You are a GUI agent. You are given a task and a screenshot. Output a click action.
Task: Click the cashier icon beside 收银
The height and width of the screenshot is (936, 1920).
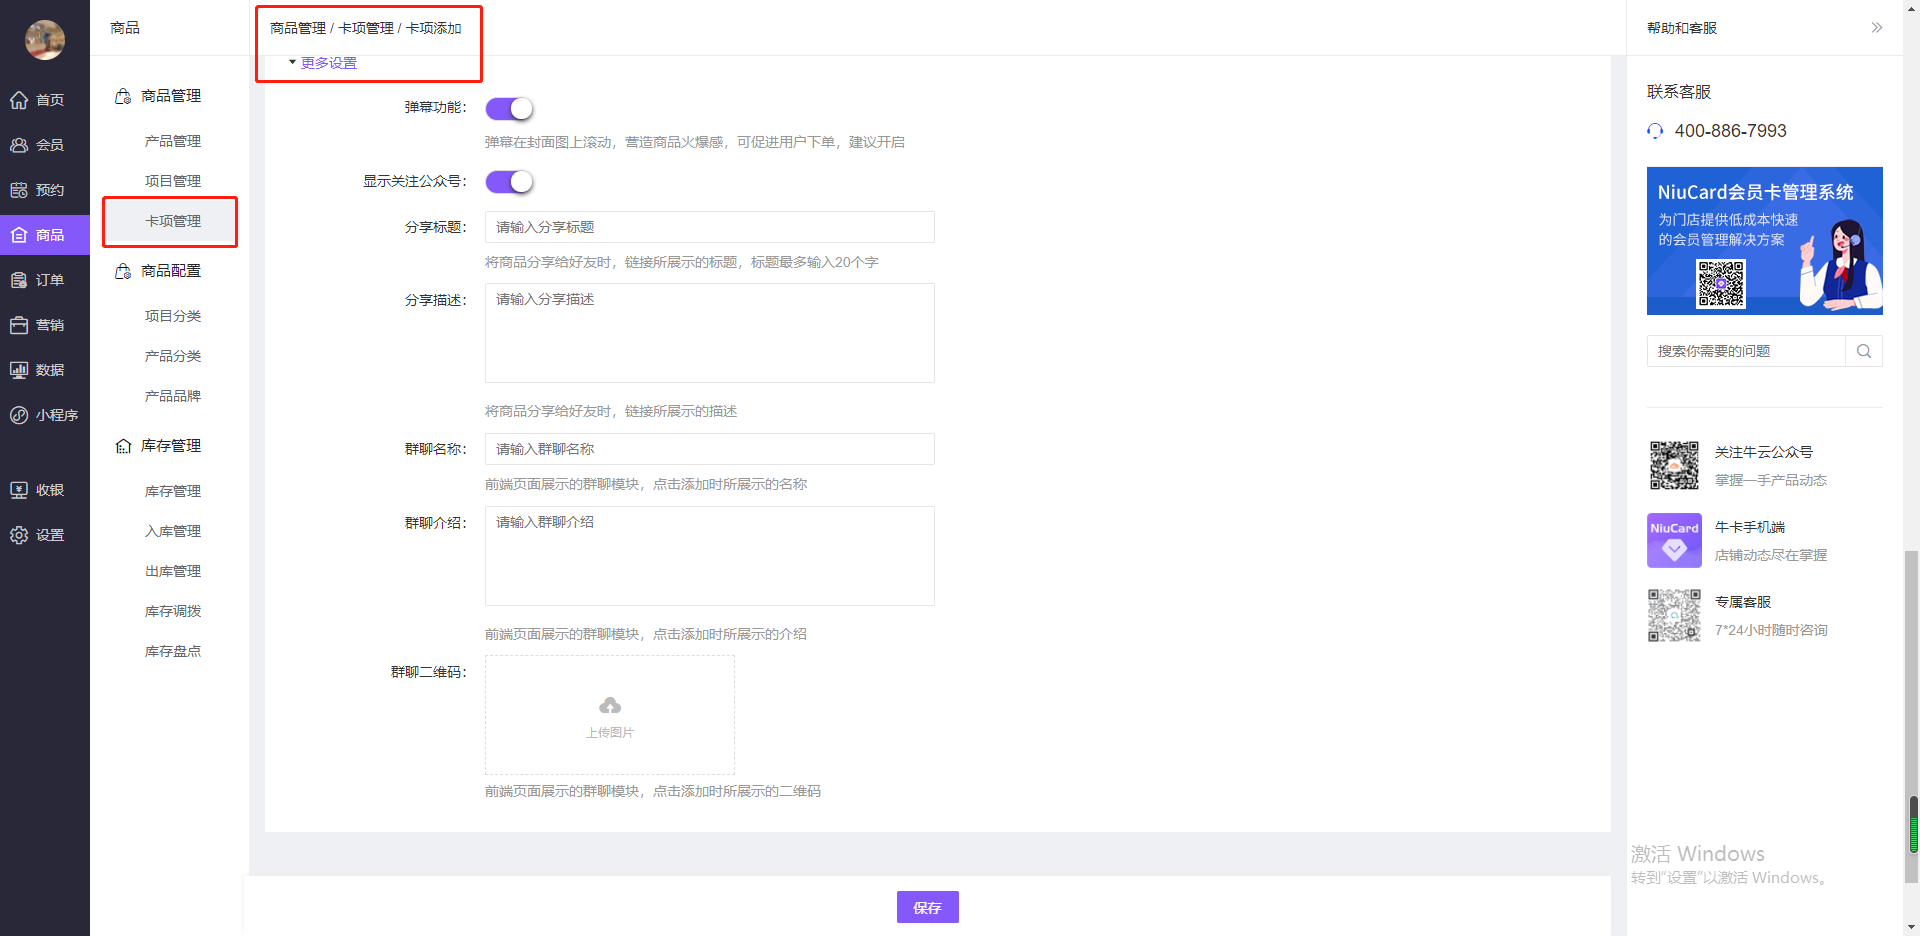(x=19, y=490)
